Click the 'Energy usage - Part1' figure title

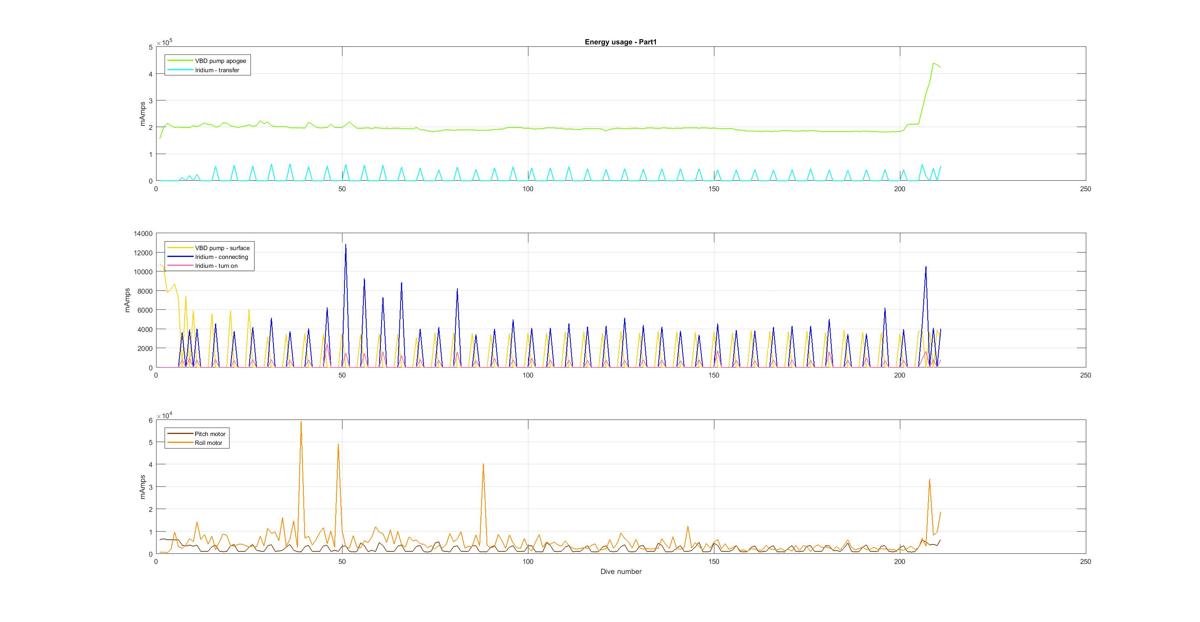pyautogui.click(x=620, y=42)
